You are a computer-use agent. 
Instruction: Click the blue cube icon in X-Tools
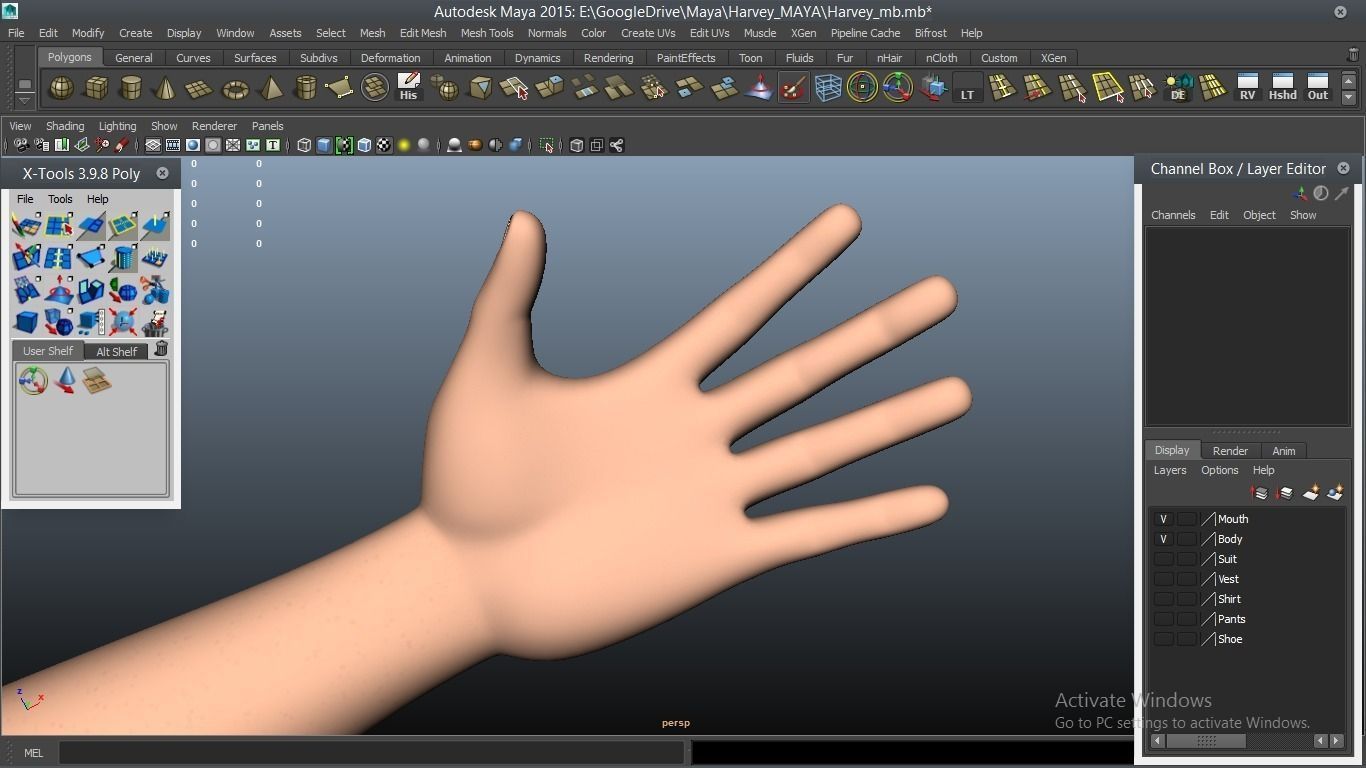click(26, 322)
